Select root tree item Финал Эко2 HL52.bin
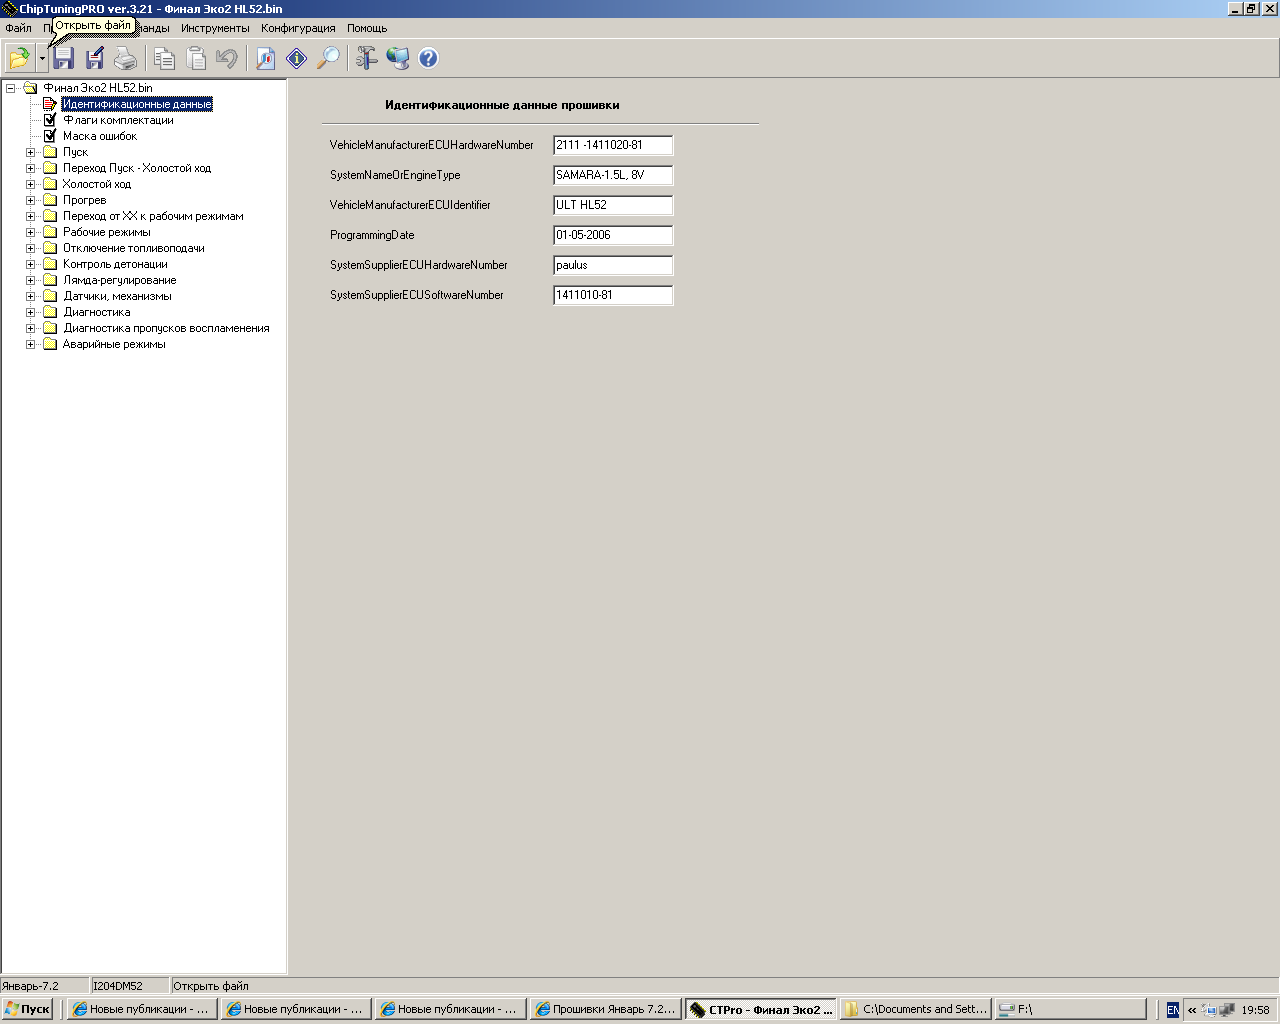This screenshot has width=1280, height=1024. (98, 88)
